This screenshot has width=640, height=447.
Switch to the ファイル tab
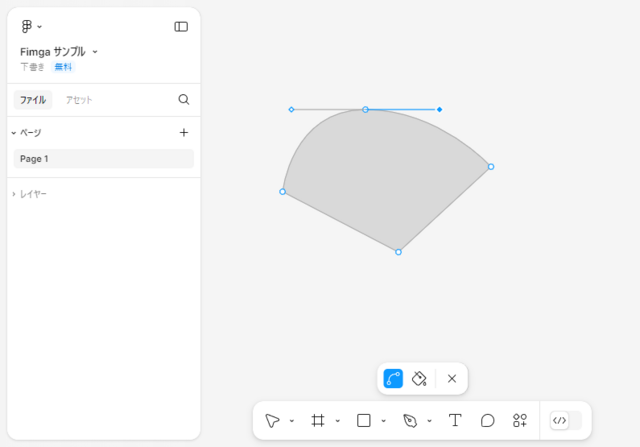(x=33, y=100)
